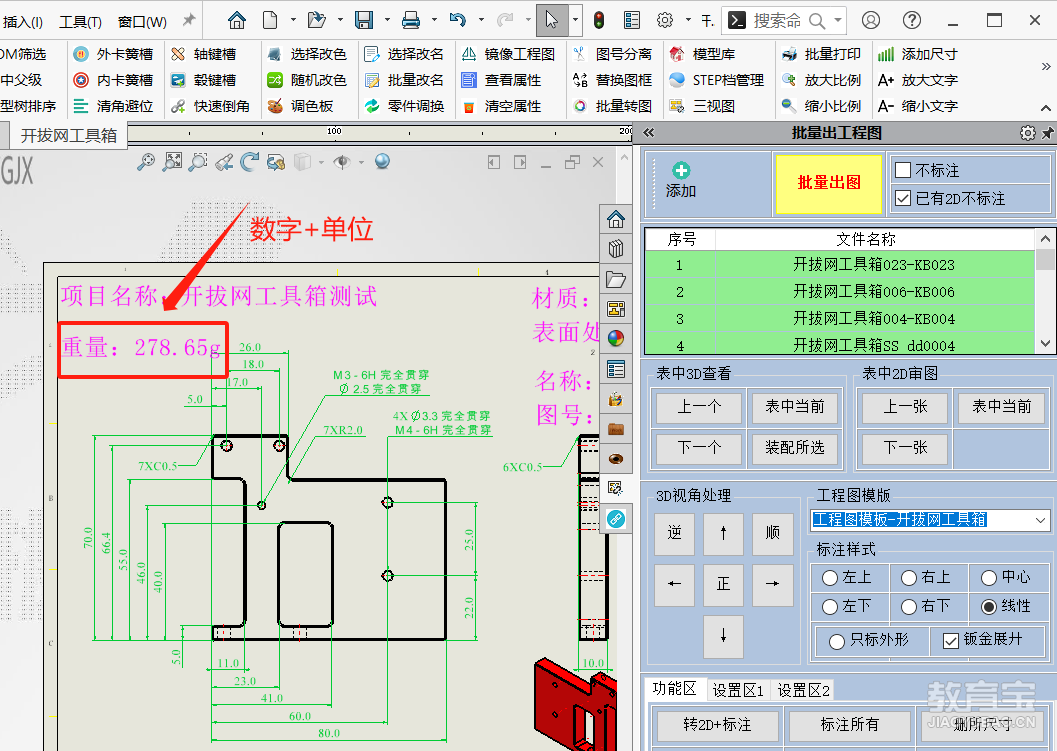Click the yellow 批量出图 button

[829, 183]
